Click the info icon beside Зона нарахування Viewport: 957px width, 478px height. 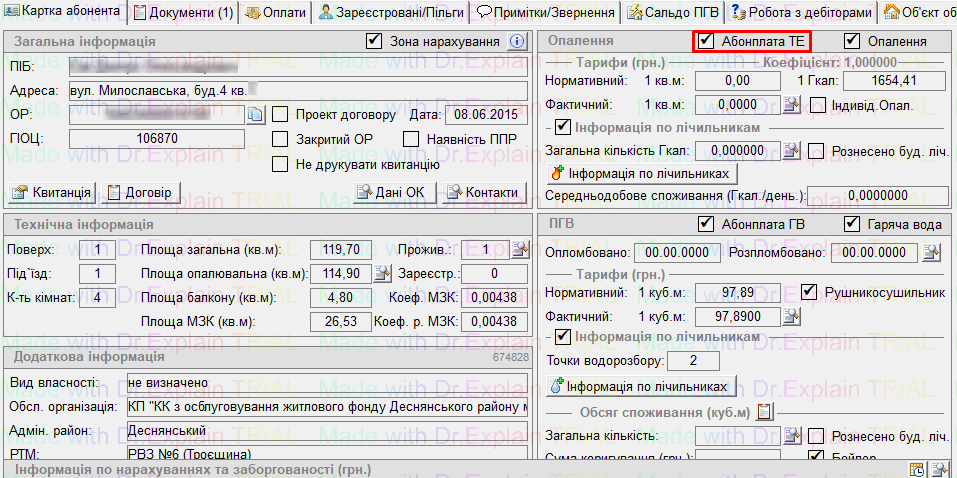pyautogui.click(x=517, y=41)
